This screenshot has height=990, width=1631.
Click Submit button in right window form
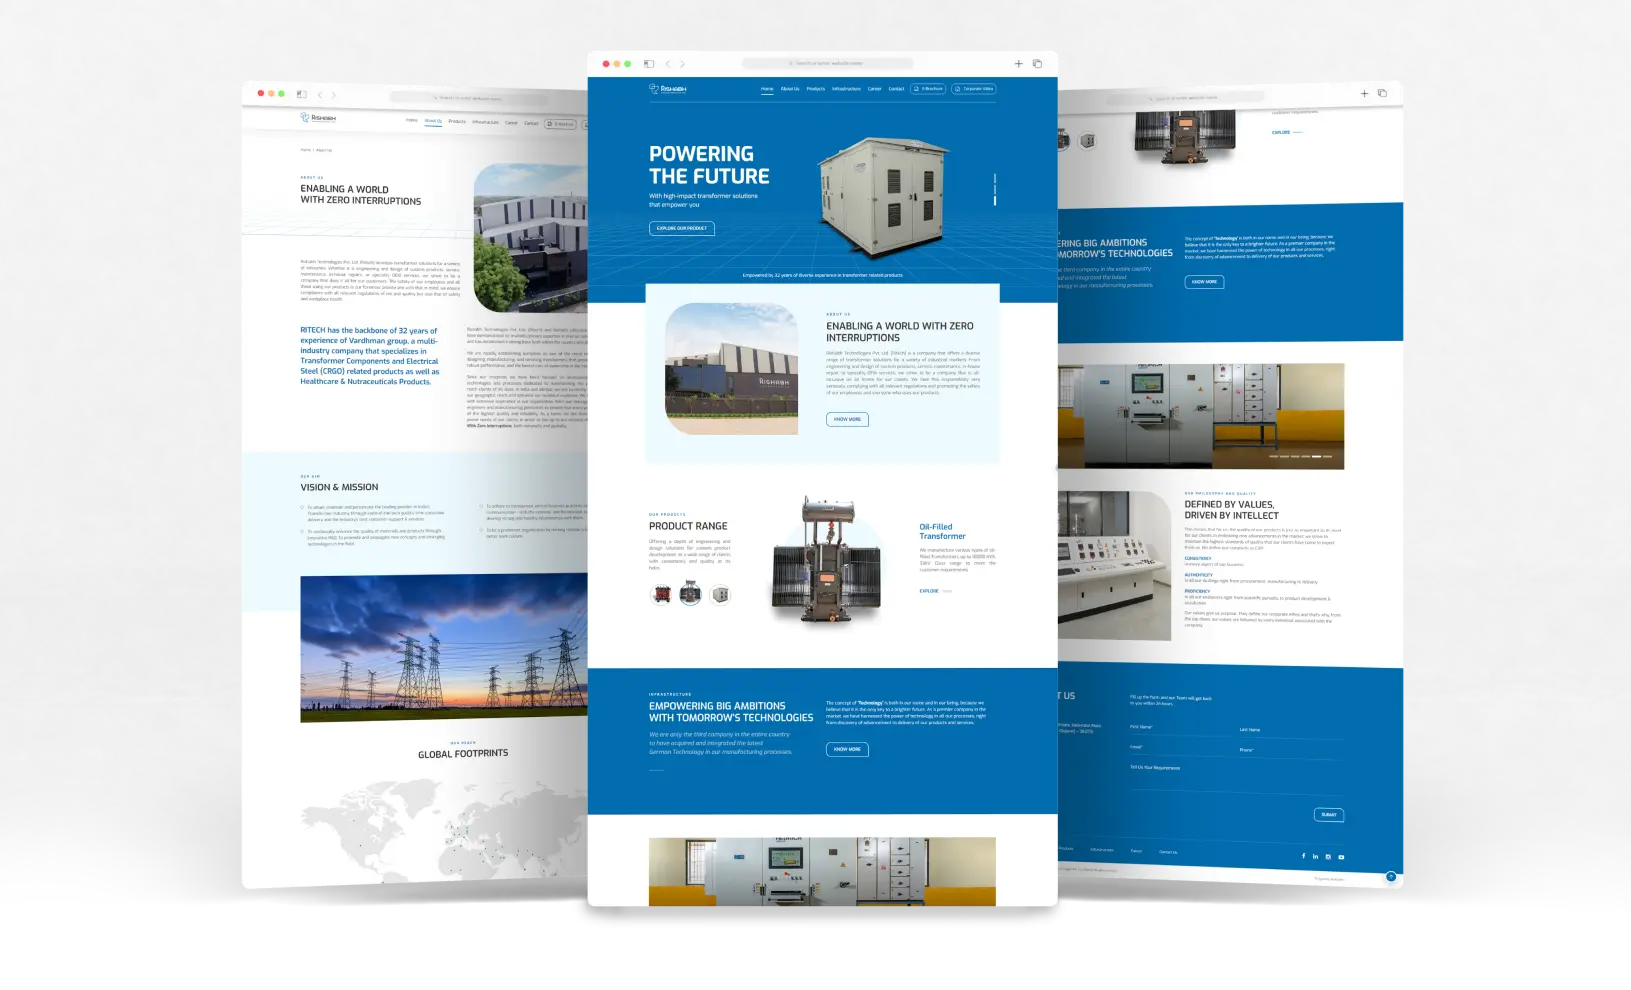pos(1329,815)
